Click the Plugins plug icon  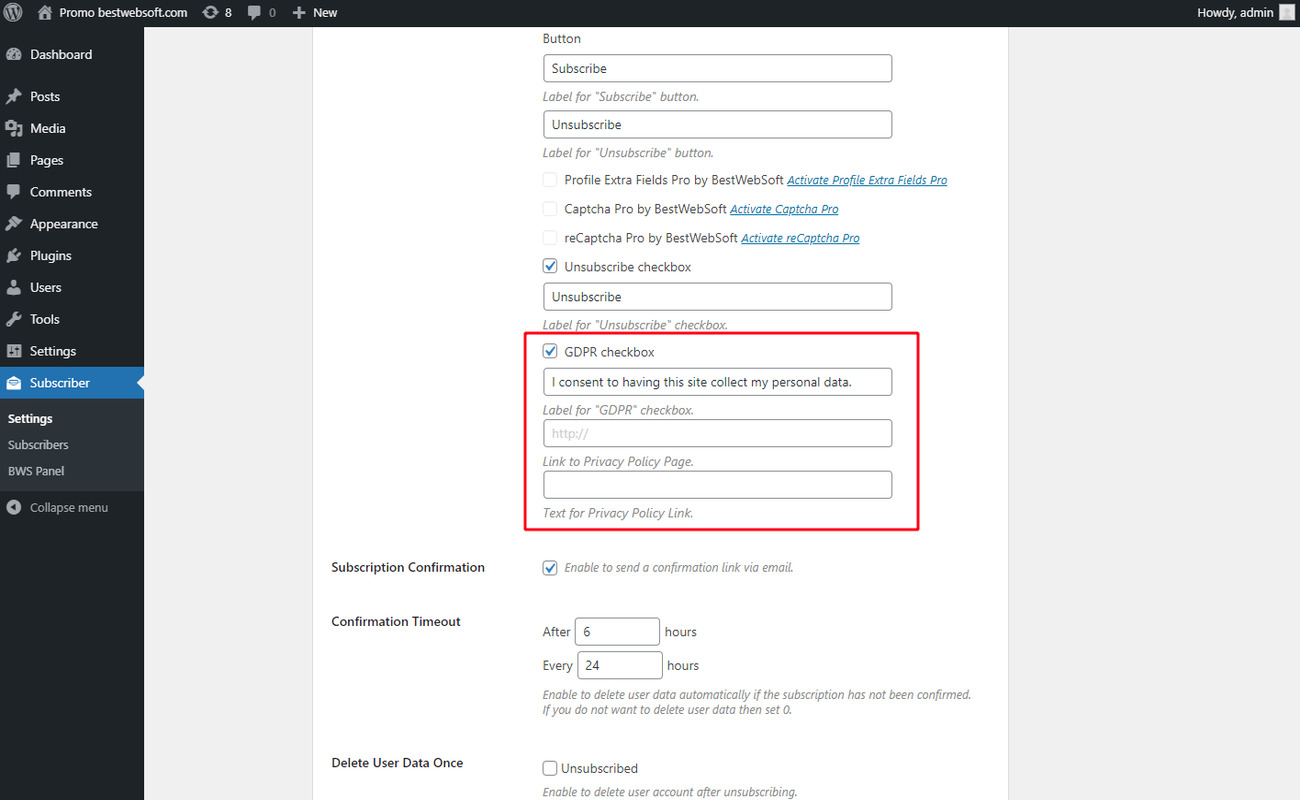pos(14,256)
